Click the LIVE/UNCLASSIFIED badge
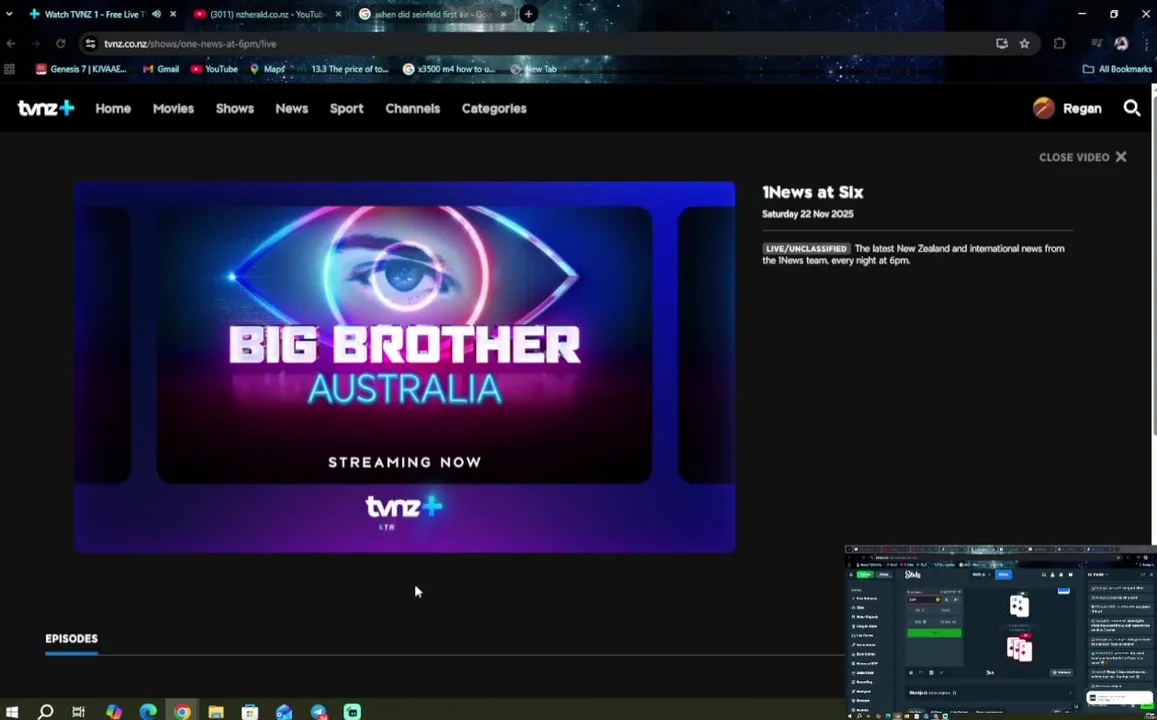 coord(806,249)
